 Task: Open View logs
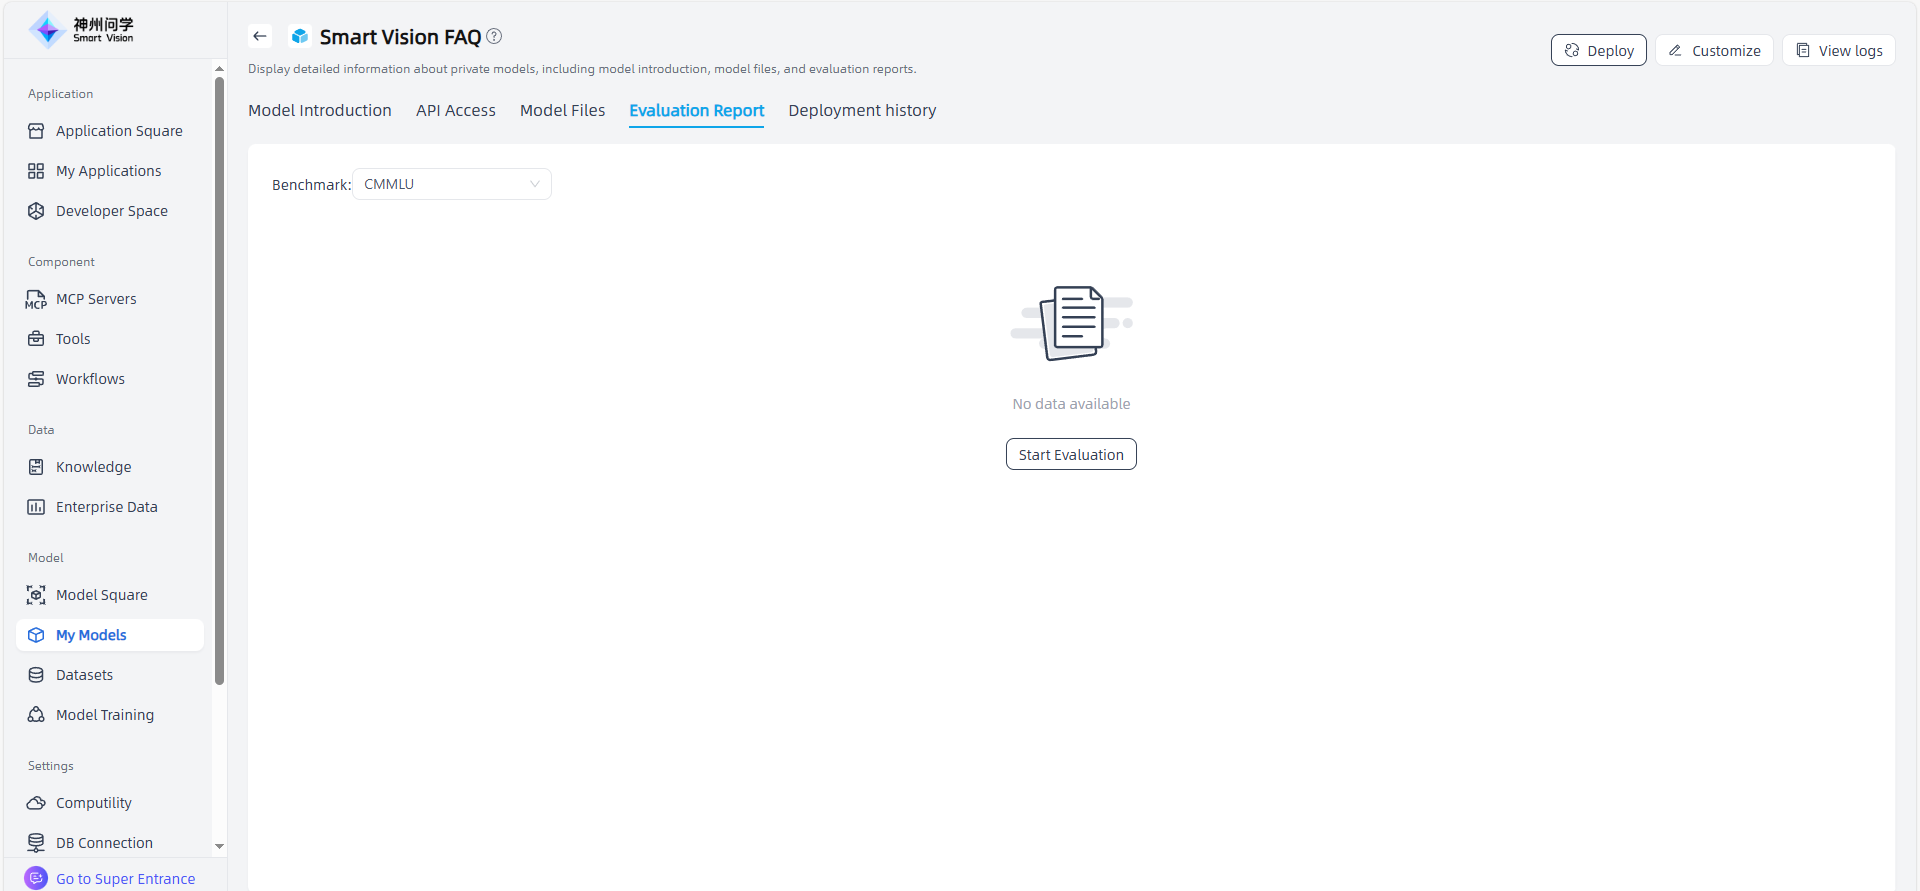coord(1838,51)
